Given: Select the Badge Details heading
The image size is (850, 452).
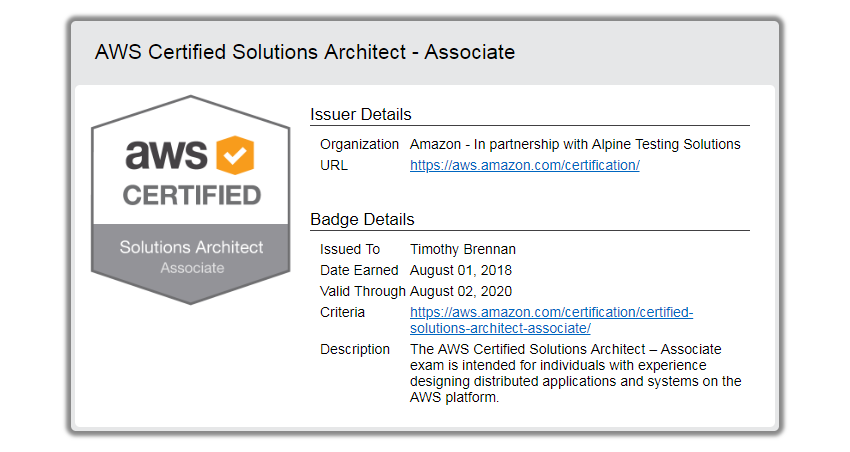Looking at the screenshot, I should point(362,219).
